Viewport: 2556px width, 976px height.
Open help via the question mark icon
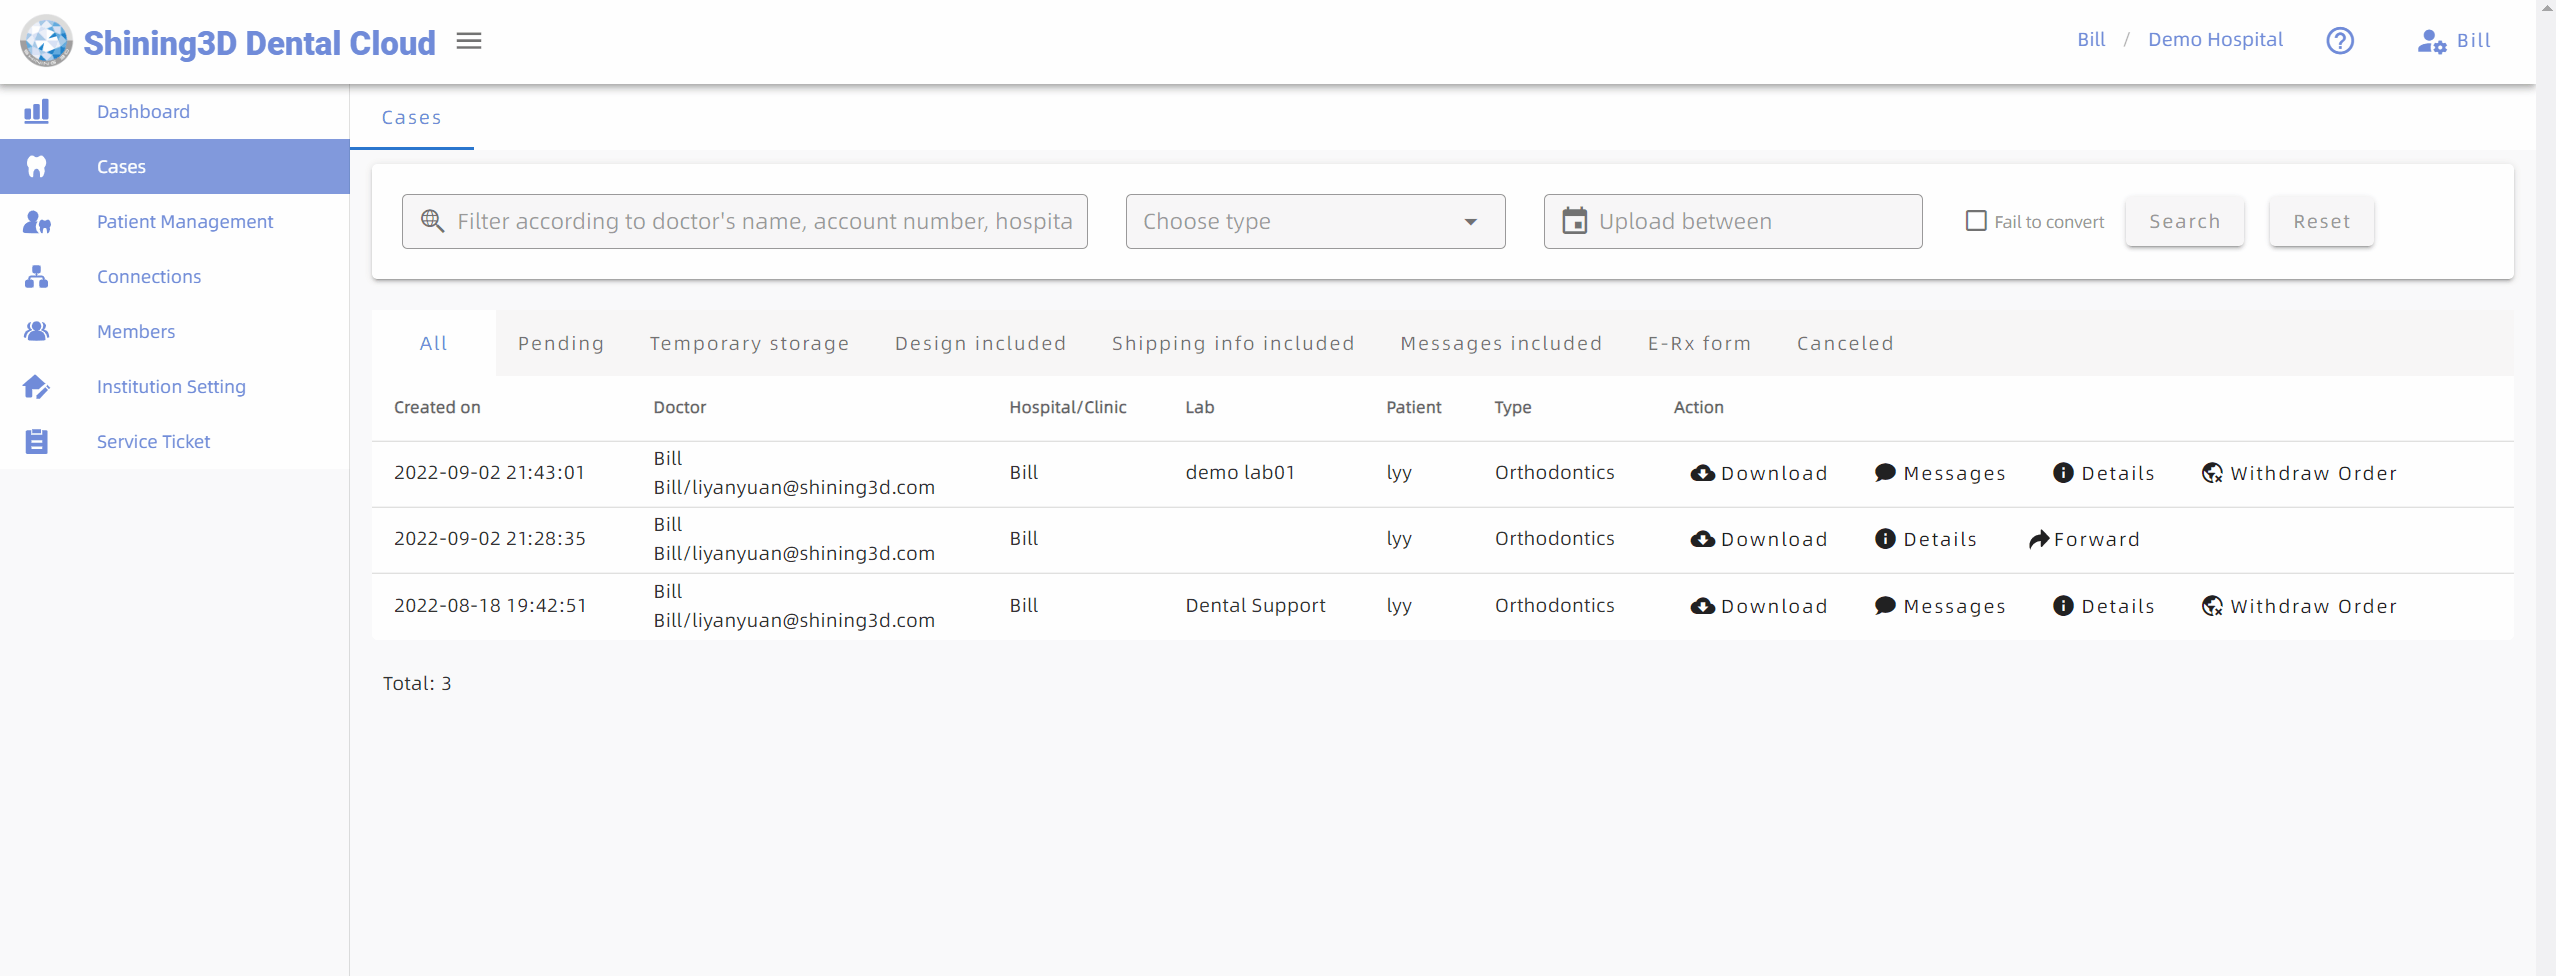(x=2339, y=41)
